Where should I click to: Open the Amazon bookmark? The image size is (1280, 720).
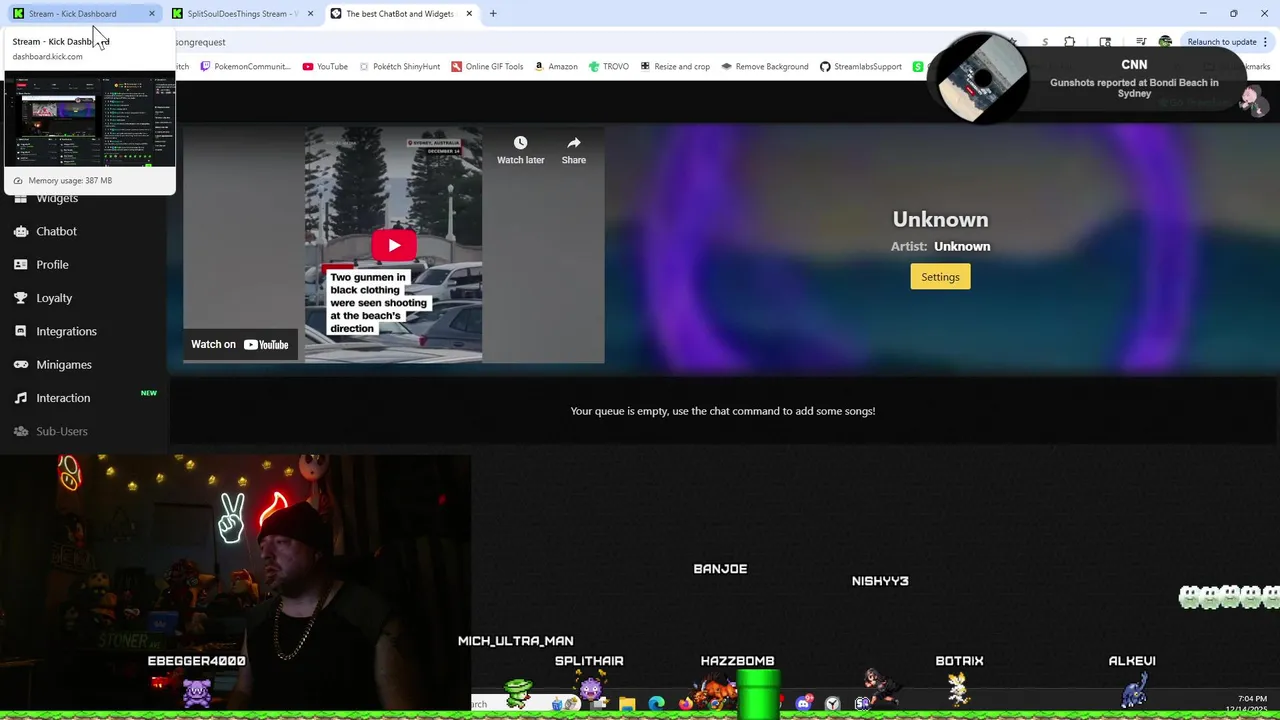[556, 67]
